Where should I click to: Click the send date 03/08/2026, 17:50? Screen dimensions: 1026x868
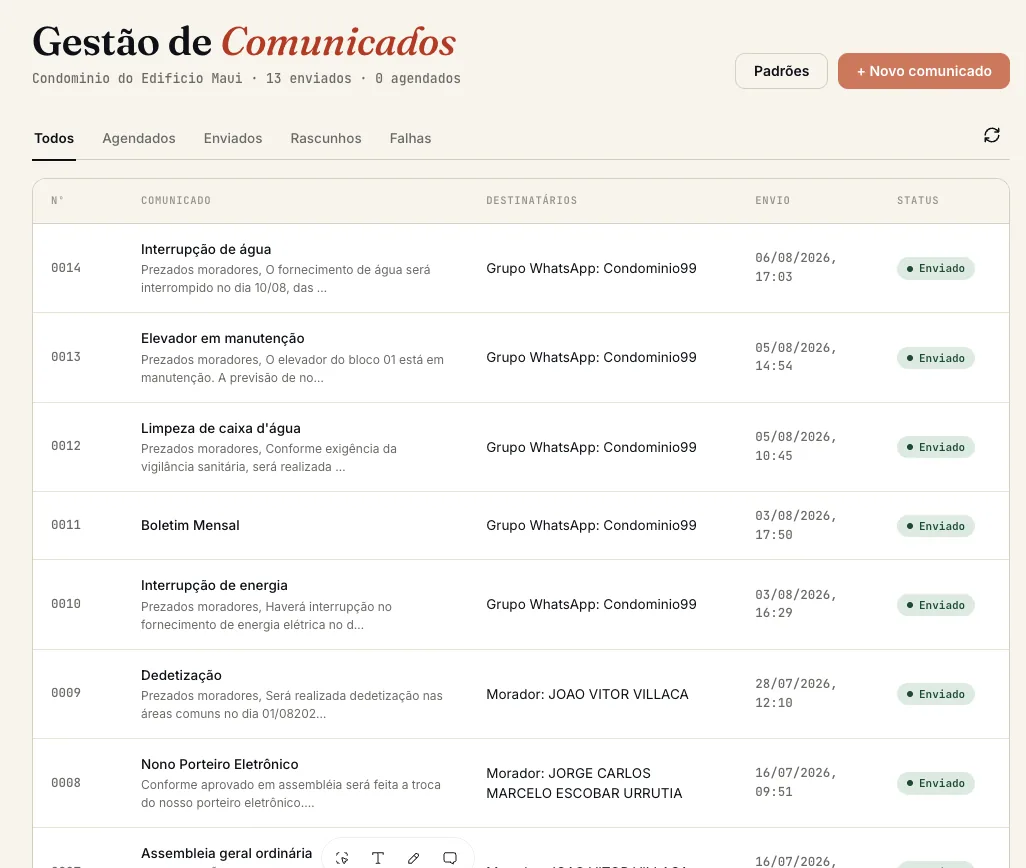796,525
